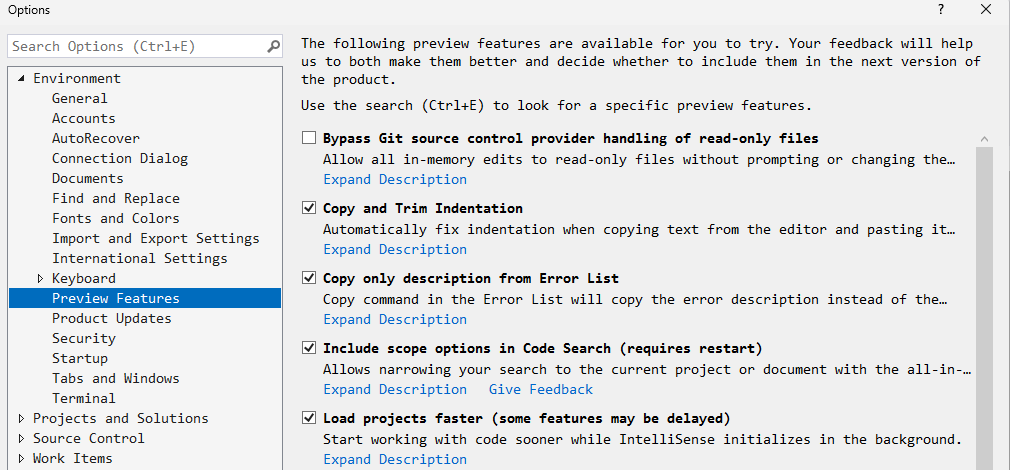The height and width of the screenshot is (470, 1010).
Task: Click the Help question mark icon
Action: [941, 10]
